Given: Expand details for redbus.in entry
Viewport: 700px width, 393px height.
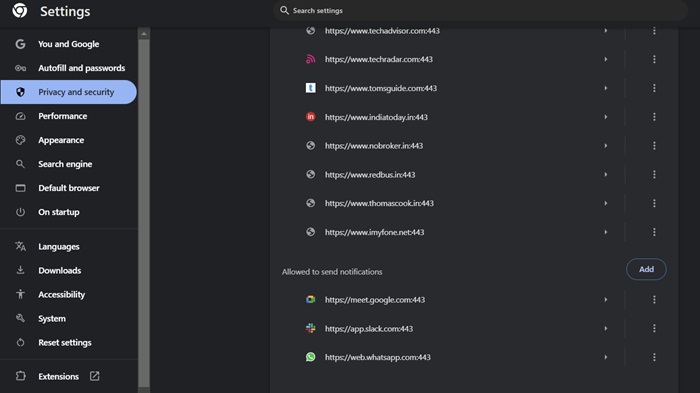Looking at the screenshot, I should tap(606, 174).
